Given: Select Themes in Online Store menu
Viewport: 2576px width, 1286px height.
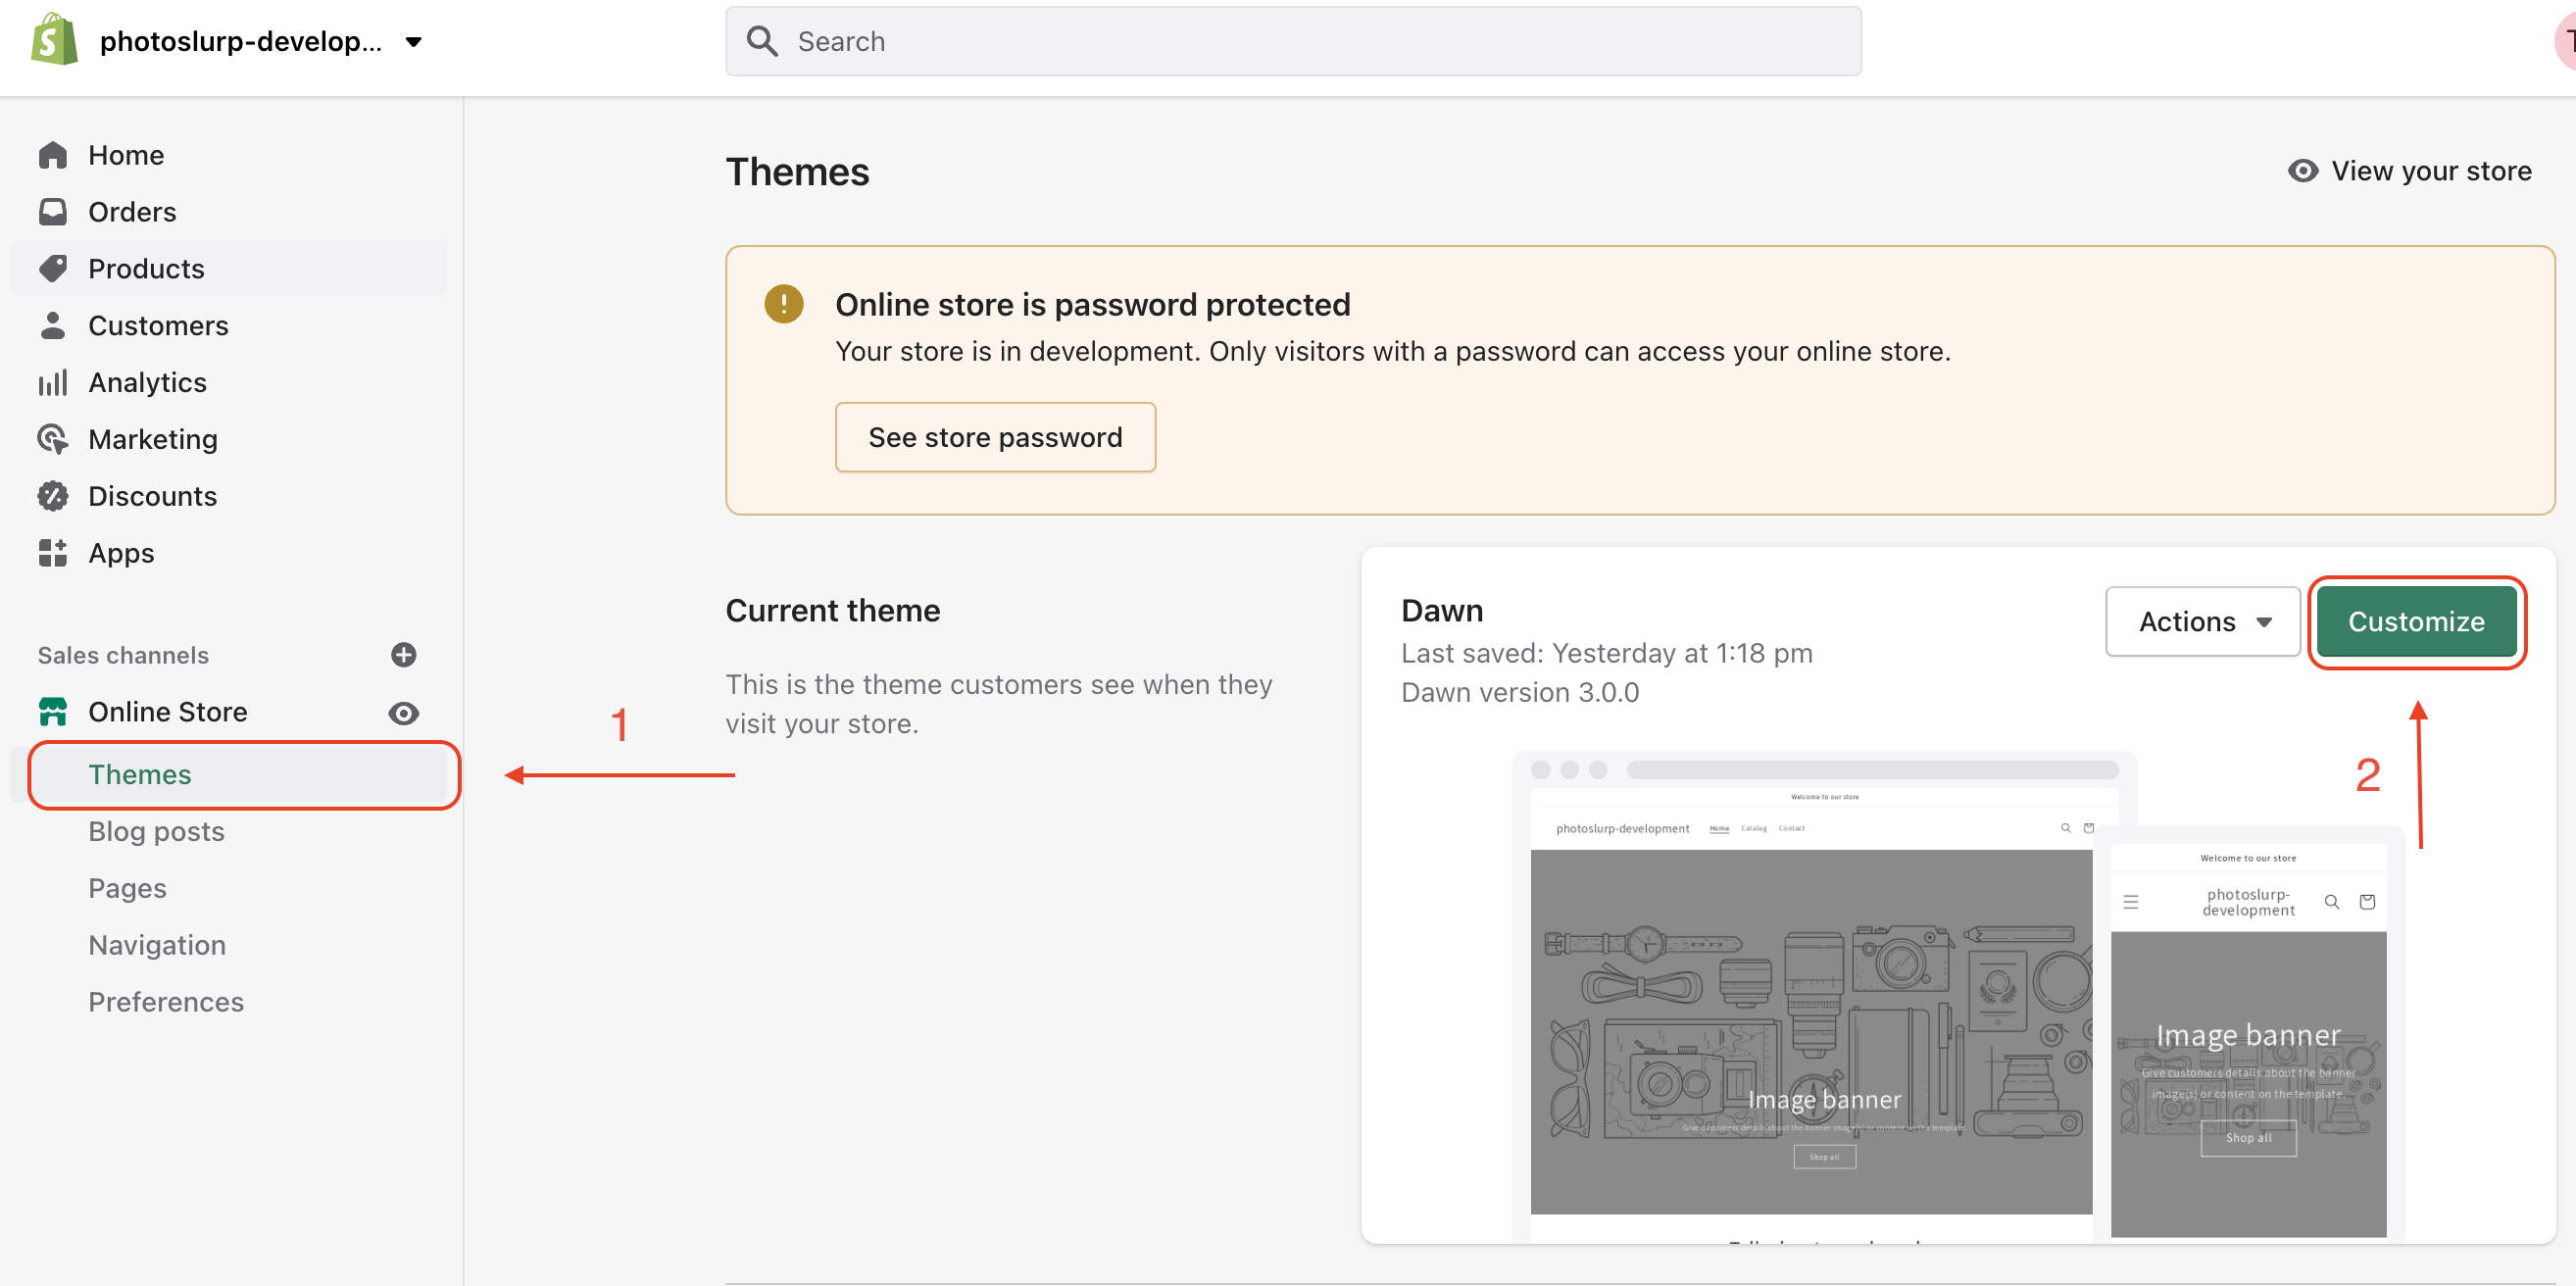Looking at the screenshot, I should pos(140,775).
